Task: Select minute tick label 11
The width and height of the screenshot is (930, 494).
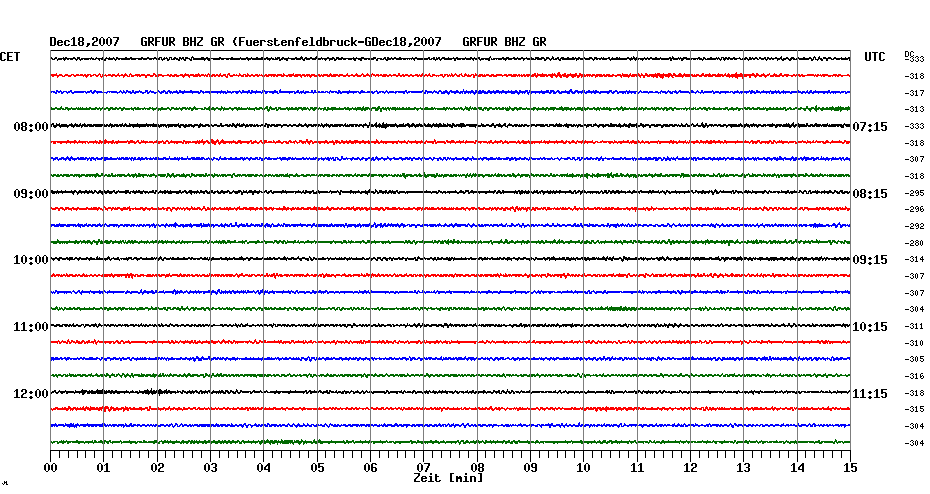Action: tap(637, 468)
